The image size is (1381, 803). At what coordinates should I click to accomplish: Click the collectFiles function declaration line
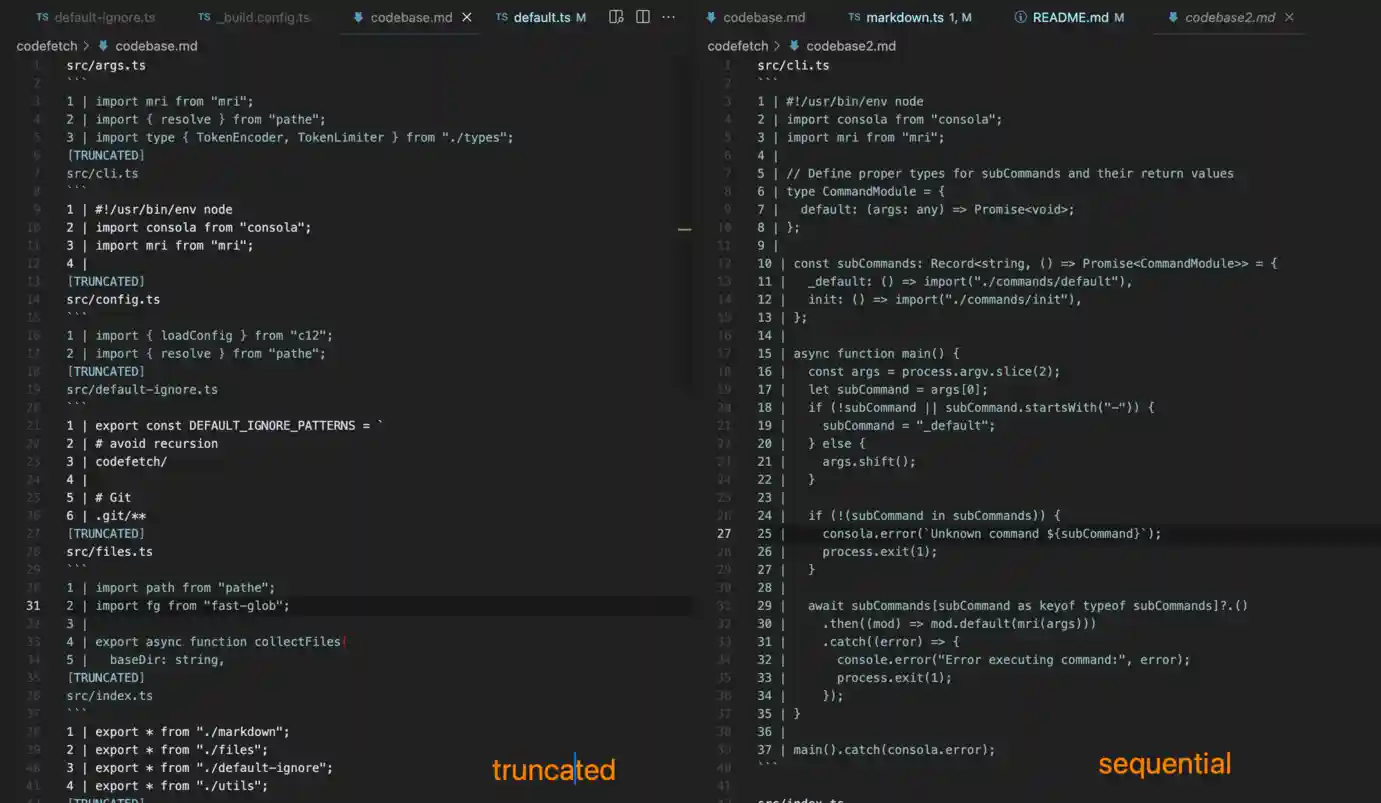click(206, 642)
